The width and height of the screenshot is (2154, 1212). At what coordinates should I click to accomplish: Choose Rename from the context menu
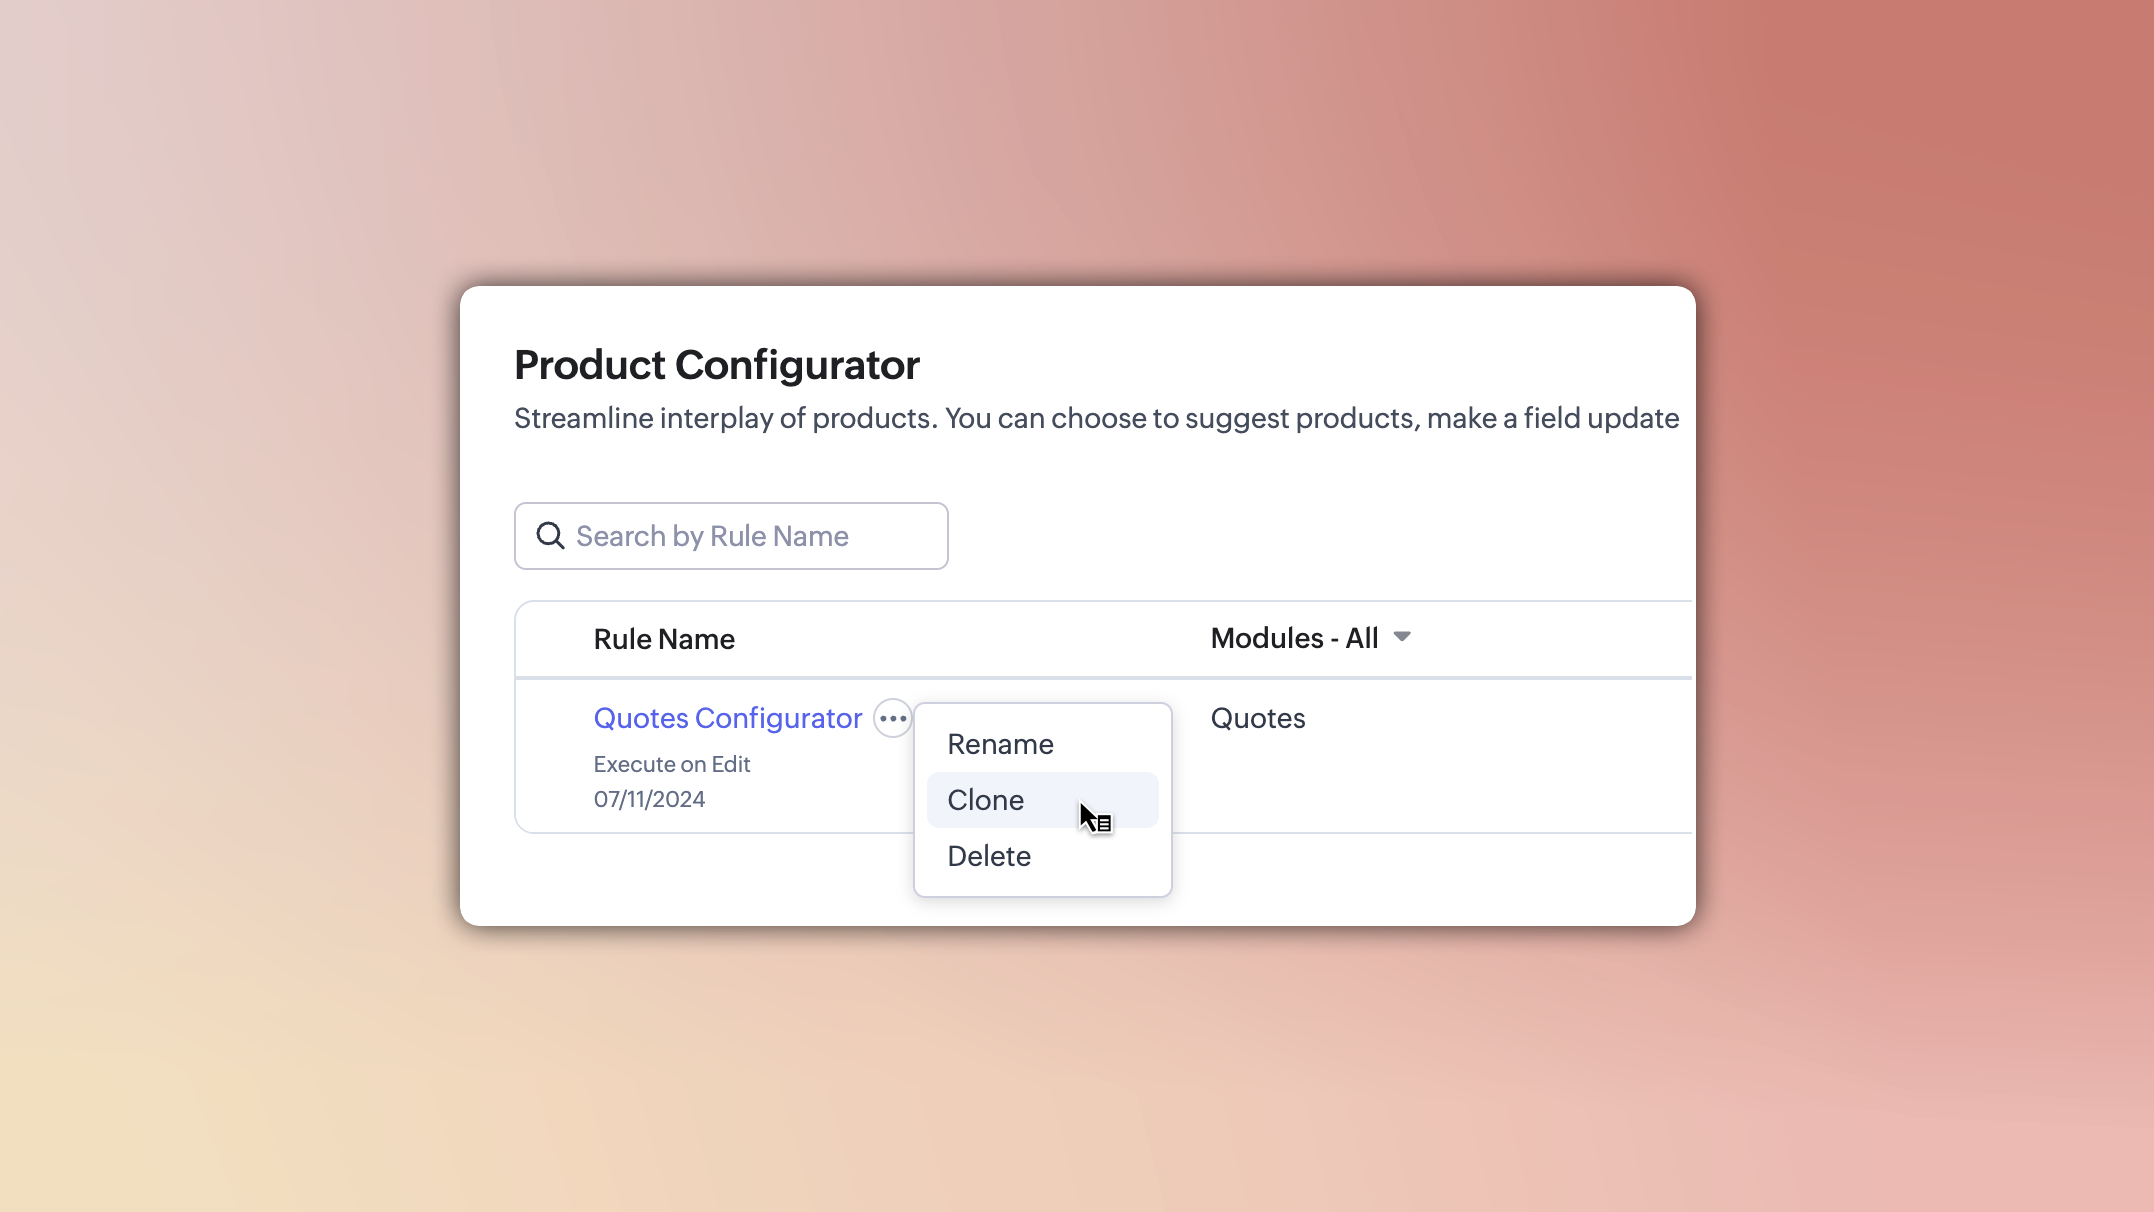coord(1000,744)
